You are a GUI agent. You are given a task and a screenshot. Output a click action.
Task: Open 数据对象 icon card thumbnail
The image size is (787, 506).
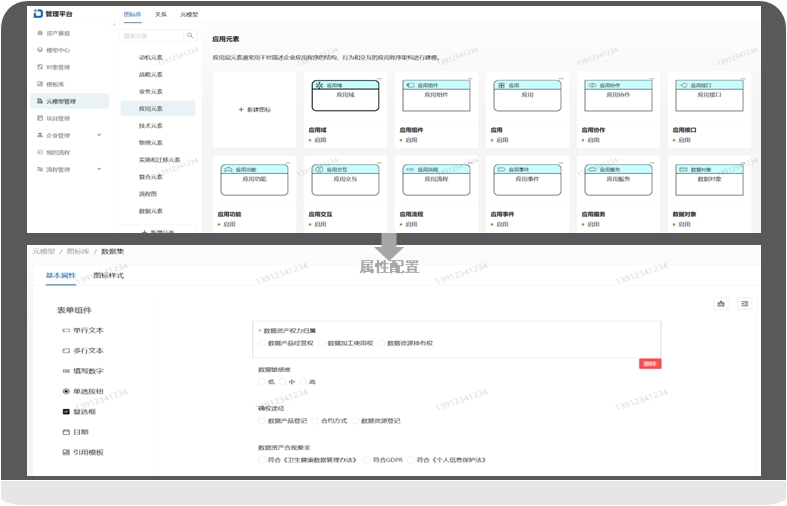[709, 180]
